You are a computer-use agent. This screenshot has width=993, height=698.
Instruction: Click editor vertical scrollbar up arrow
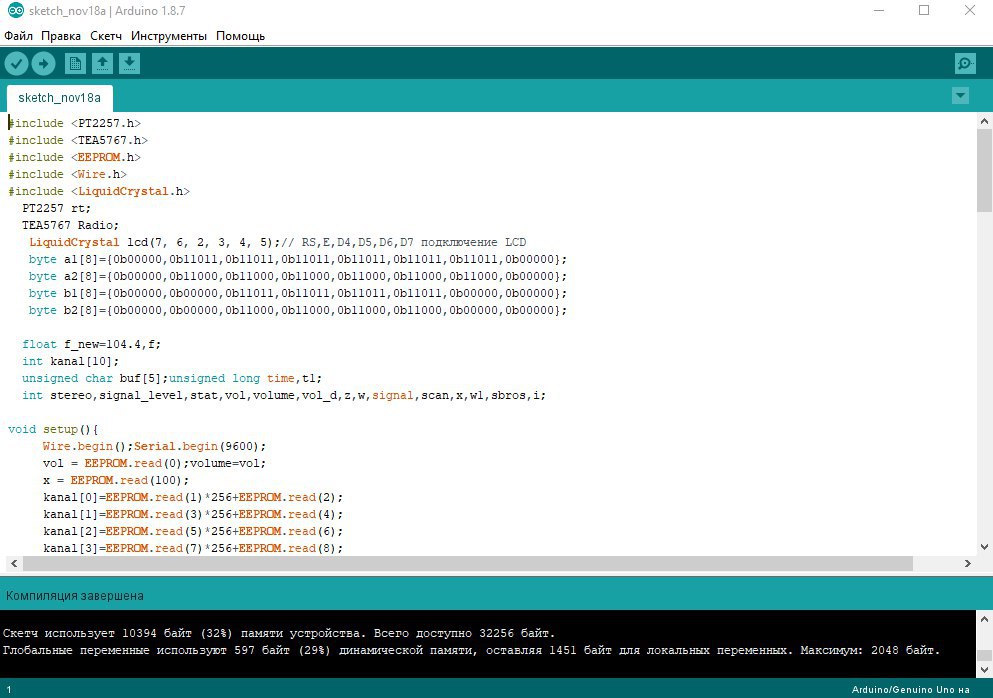[x=984, y=121]
